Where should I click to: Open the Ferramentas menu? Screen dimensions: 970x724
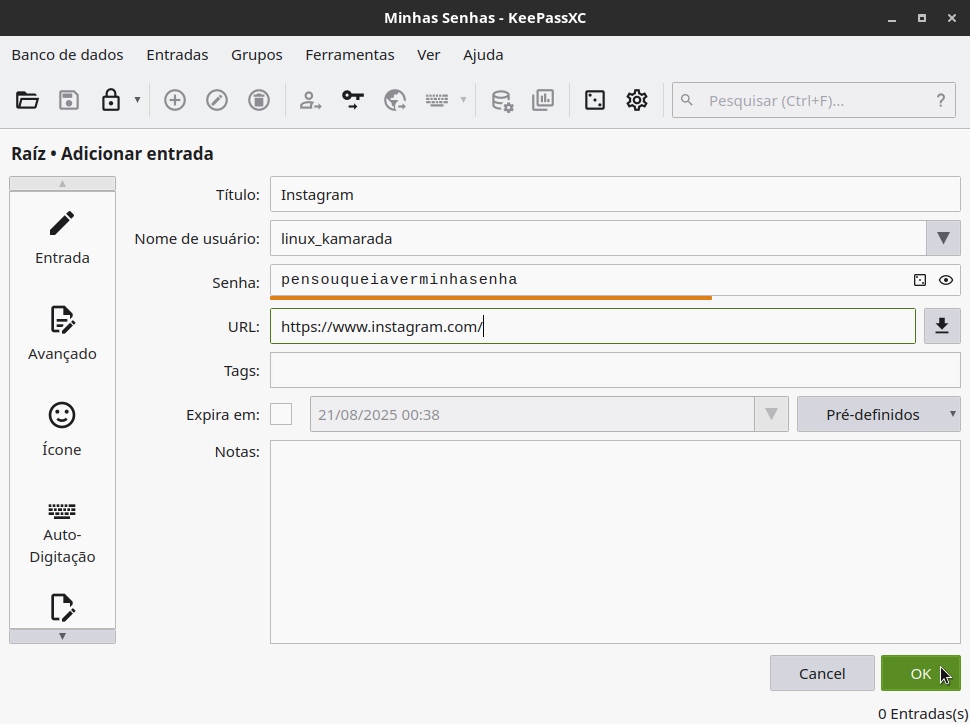[x=350, y=55]
